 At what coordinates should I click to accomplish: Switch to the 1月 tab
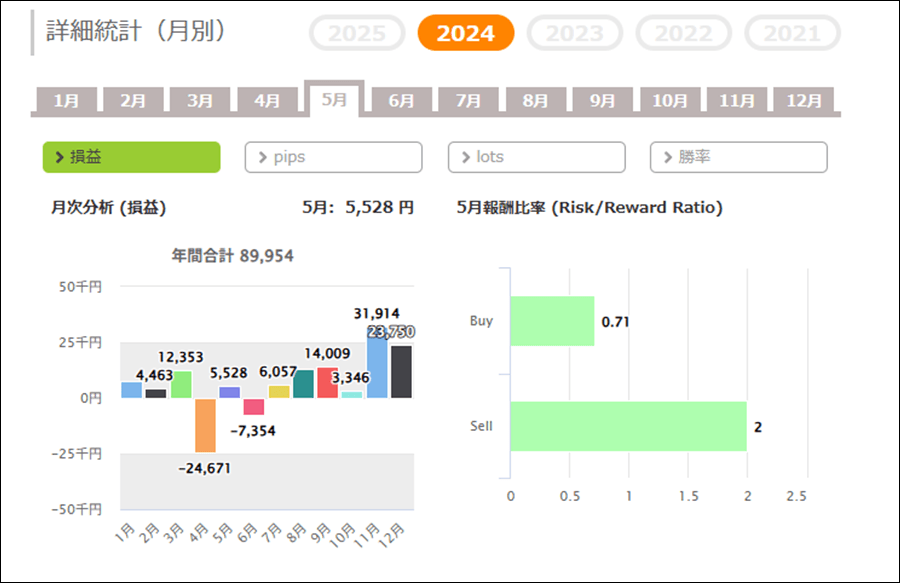[x=67, y=100]
